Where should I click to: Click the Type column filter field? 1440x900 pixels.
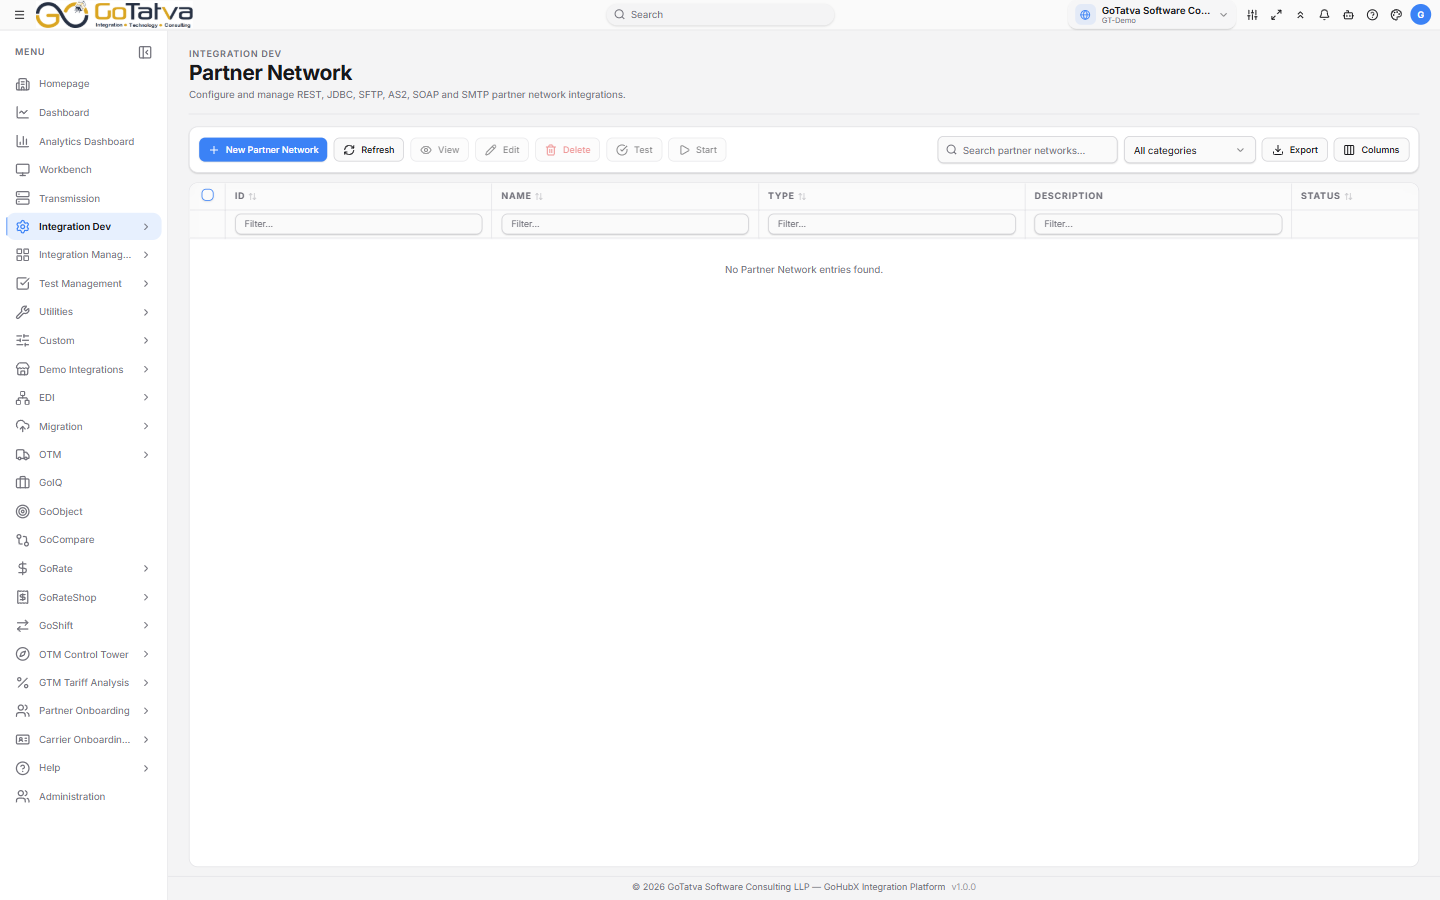892,224
